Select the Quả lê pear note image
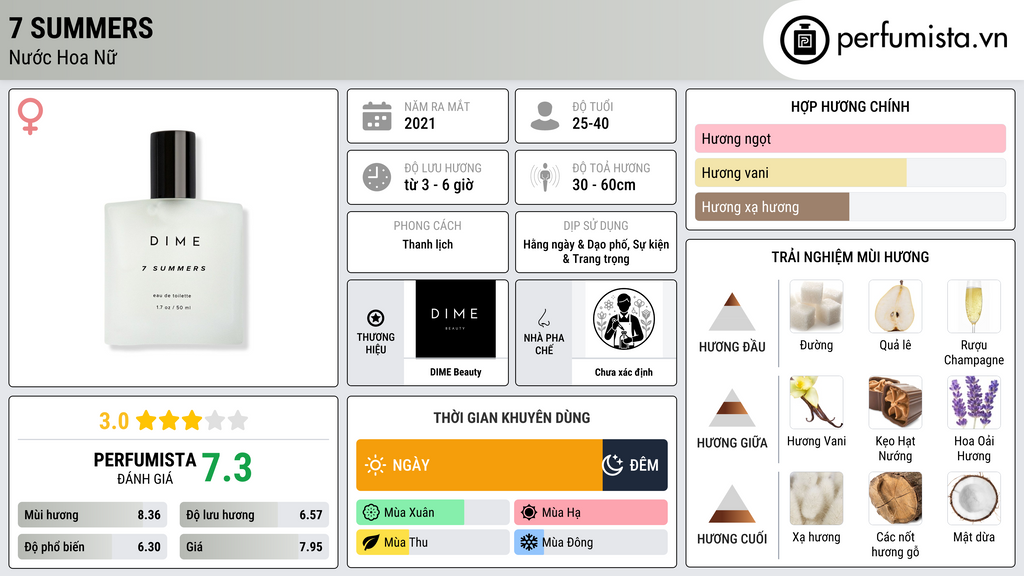Image resolution: width=1024 pixels, height=576 pixels. click(x=895, y=306)
